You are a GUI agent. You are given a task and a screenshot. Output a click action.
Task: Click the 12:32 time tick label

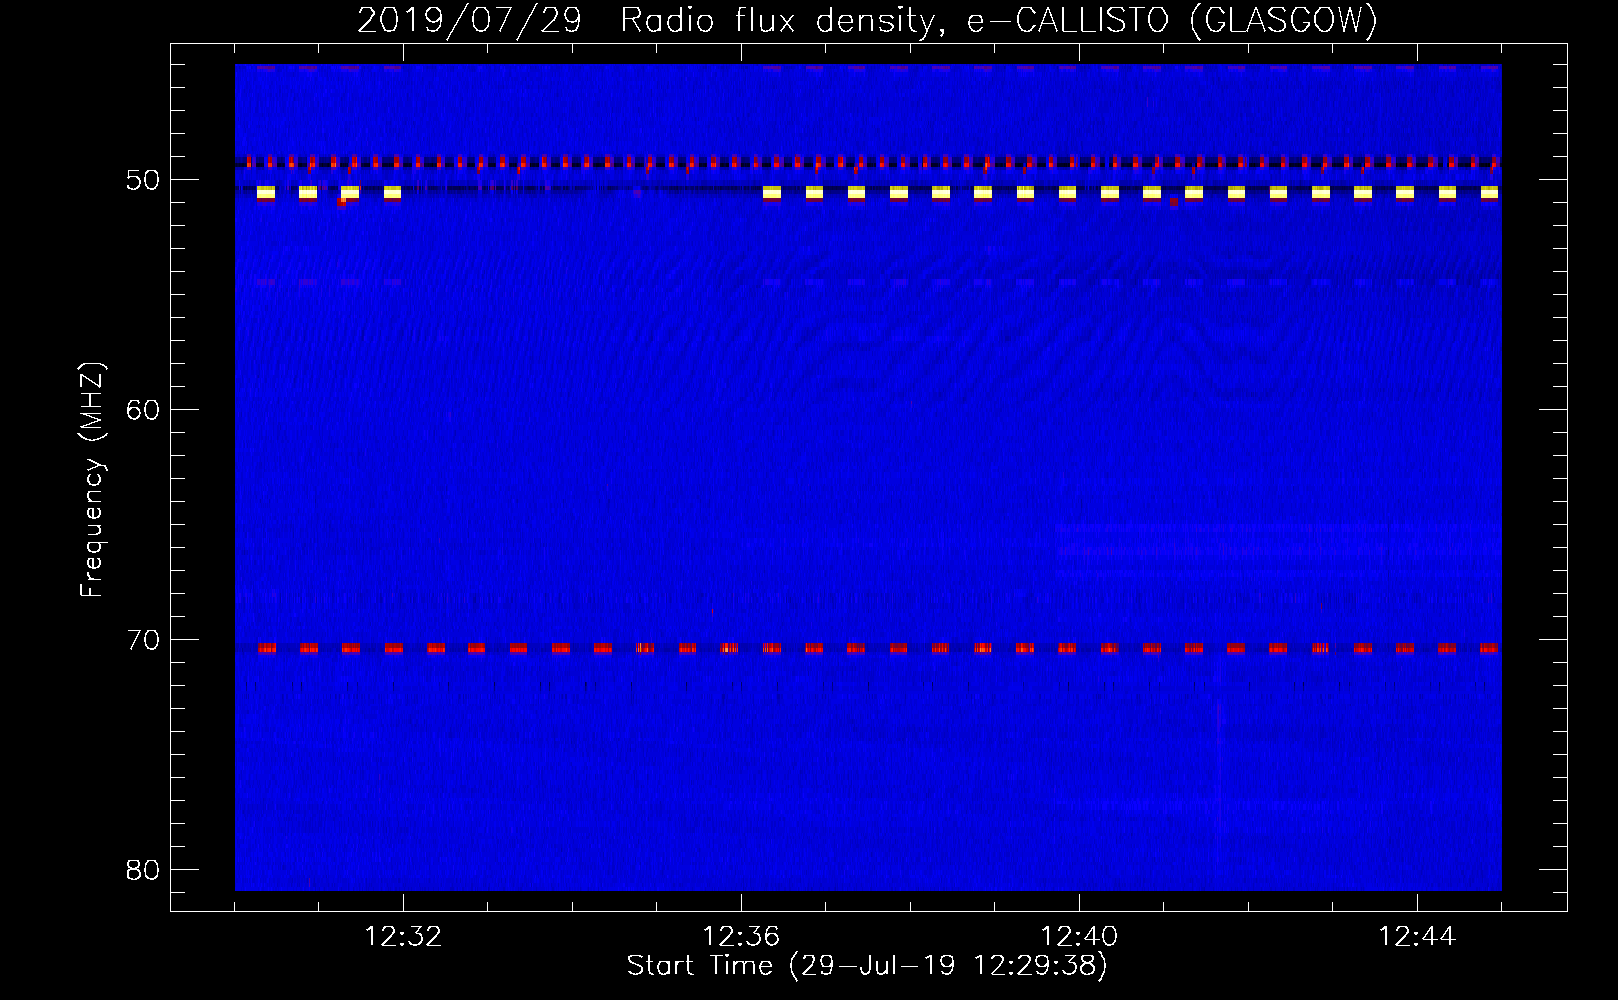pyautogui.click(x=403, y=937)
